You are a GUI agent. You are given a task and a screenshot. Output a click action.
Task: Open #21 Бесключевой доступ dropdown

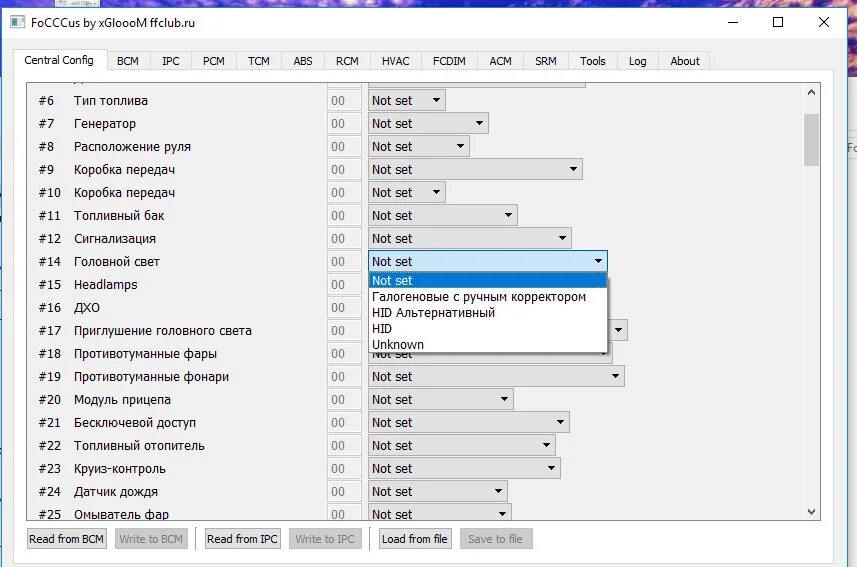click(468, 423)
